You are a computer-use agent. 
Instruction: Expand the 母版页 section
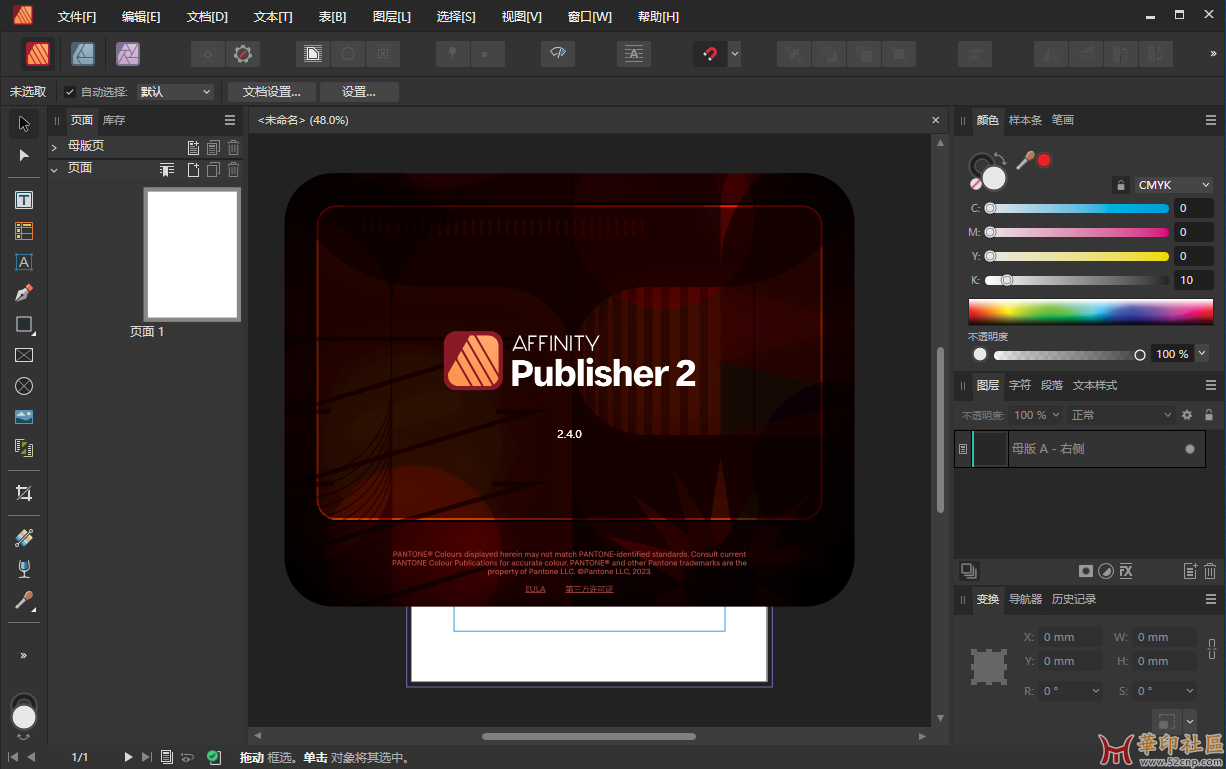click(x=54, y=147)
